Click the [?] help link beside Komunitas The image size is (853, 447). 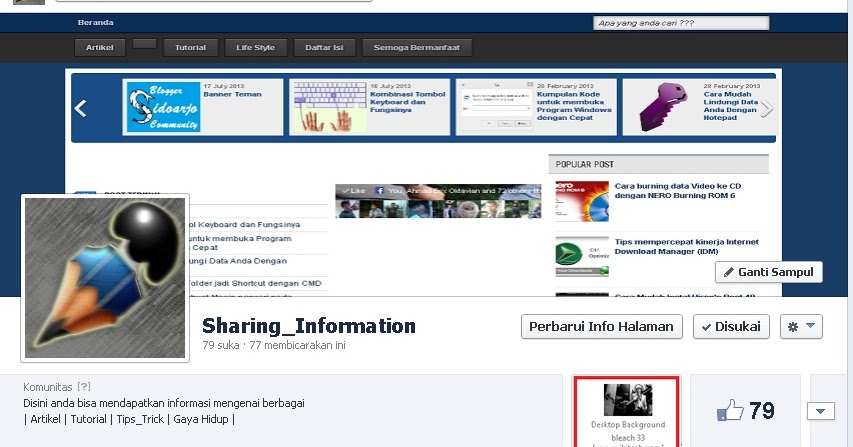tap(83, 387)
